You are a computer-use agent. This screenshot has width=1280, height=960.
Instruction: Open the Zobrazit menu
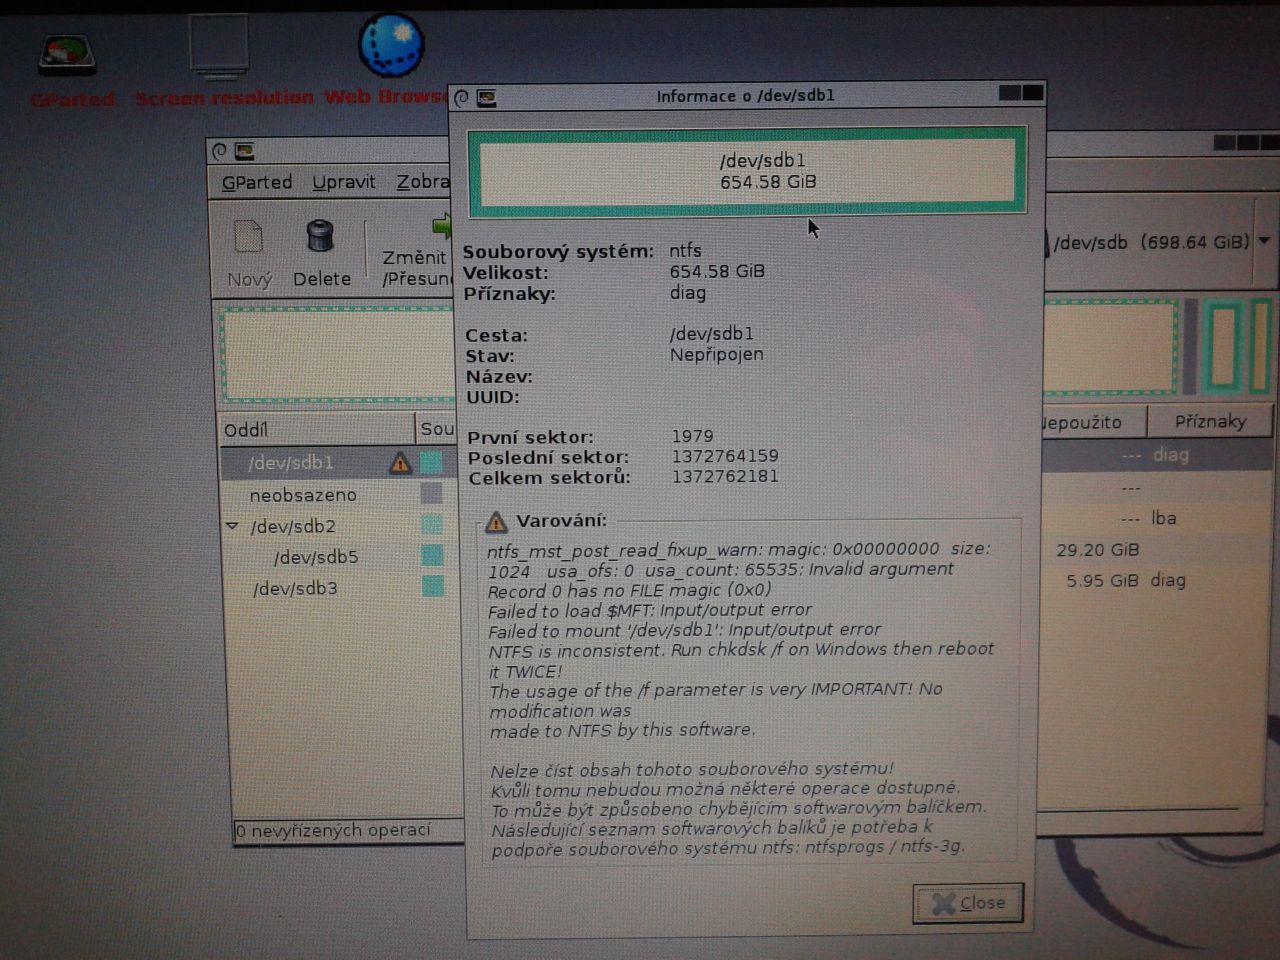(423, 182)
